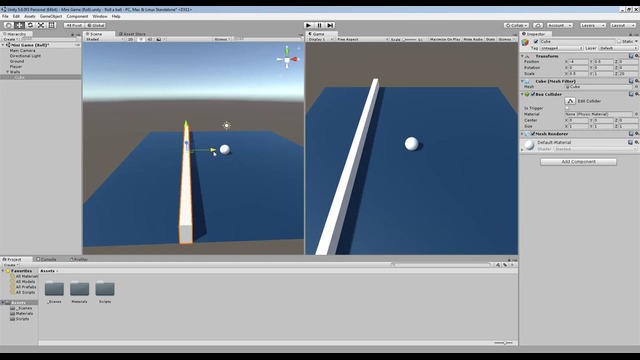Expand the Mesh Renderer component

tap(522, 133)
